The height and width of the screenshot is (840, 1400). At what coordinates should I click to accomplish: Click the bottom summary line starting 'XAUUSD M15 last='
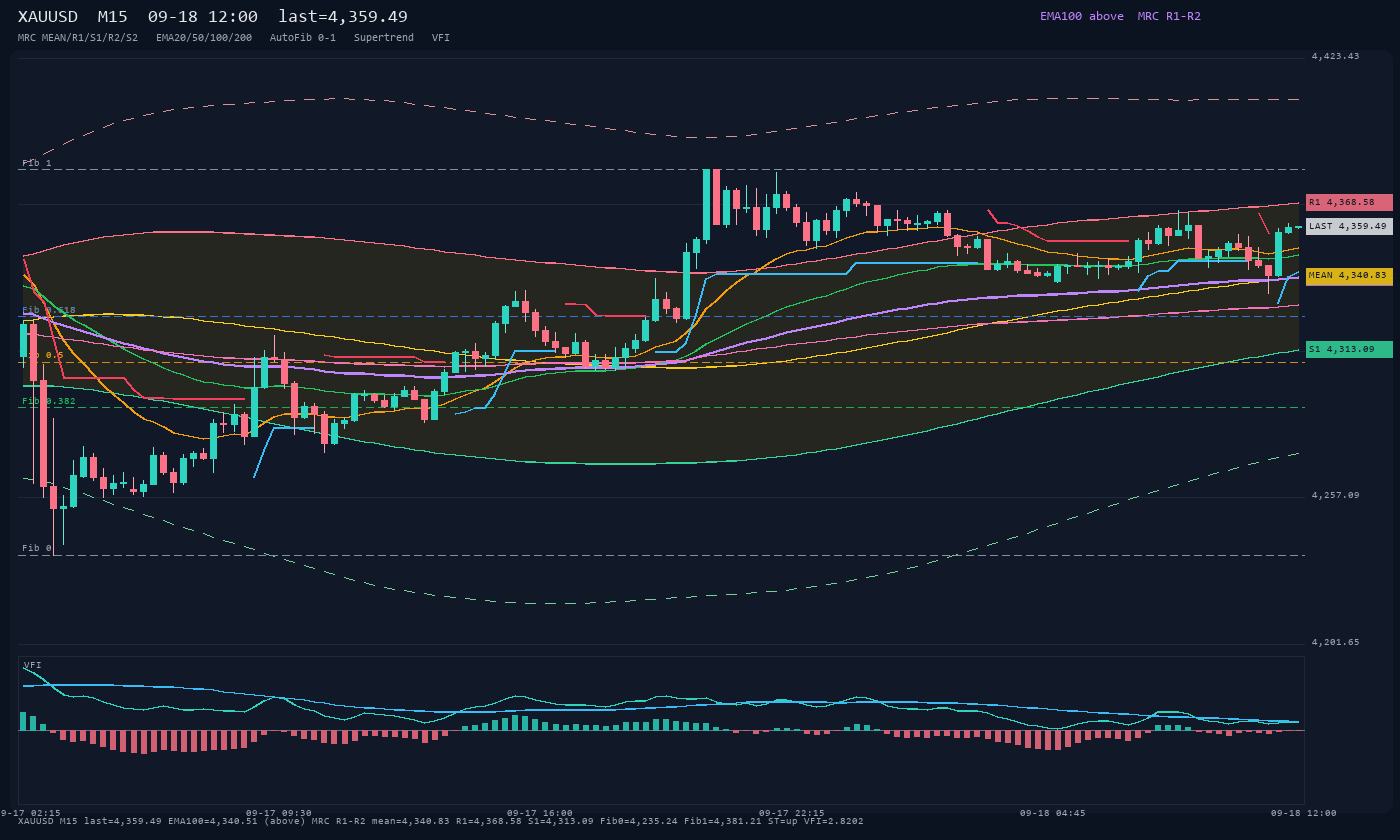(441, 821)
